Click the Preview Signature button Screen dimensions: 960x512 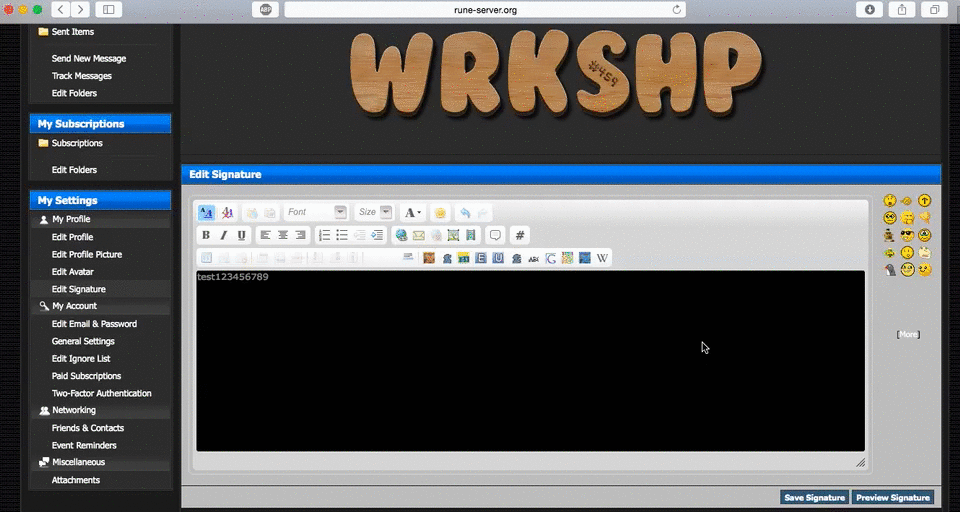coord(893,497)
